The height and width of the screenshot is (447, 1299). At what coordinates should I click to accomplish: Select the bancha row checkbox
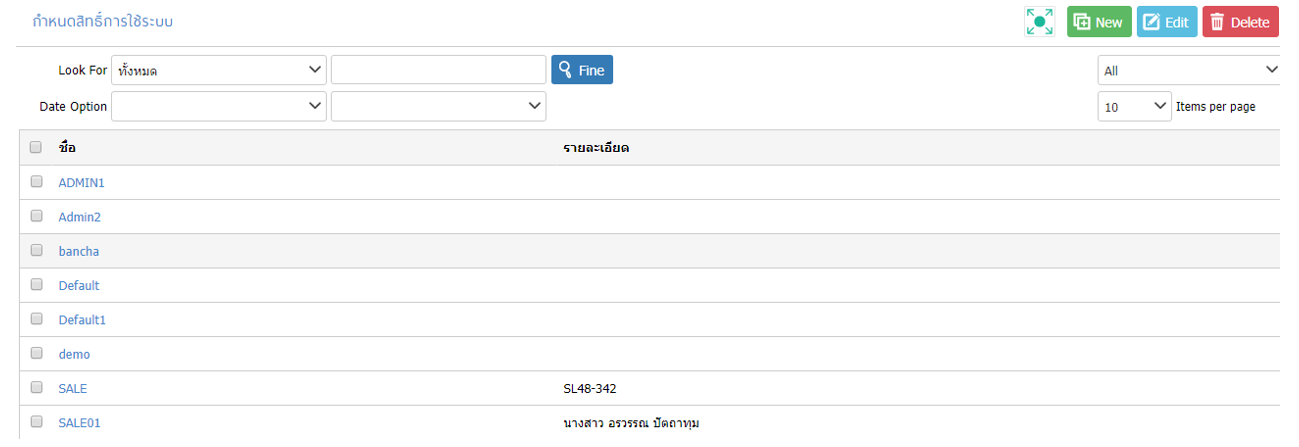(36, 250)
